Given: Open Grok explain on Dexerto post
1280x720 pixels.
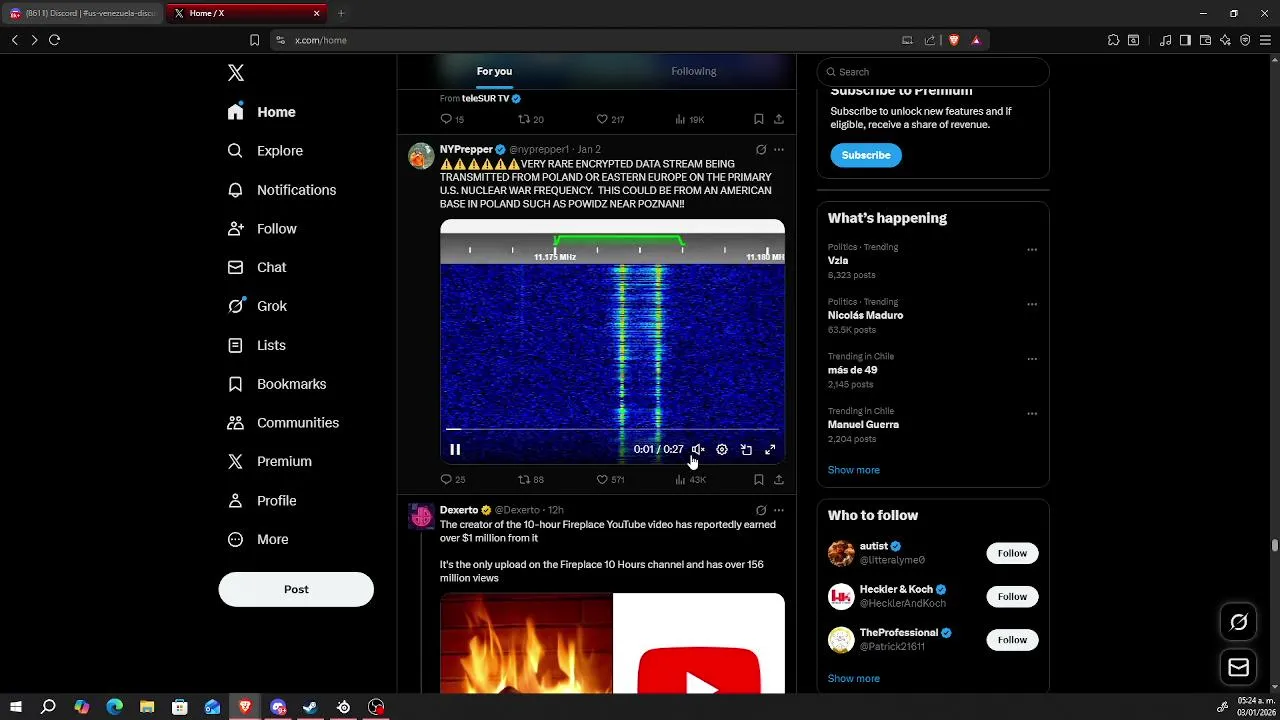Looking at the screenshot, I should (761, 510).
